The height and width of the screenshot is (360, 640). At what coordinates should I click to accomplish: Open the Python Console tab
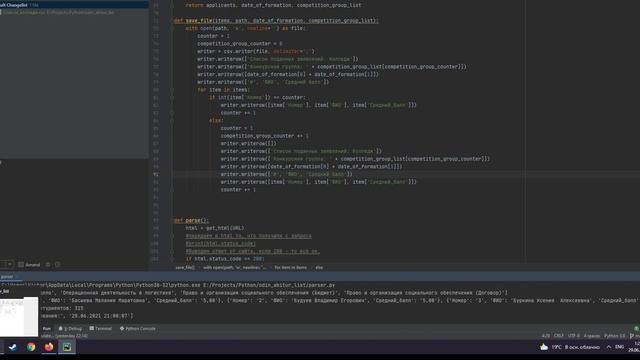pyautogui.click(x=138, y=329)
